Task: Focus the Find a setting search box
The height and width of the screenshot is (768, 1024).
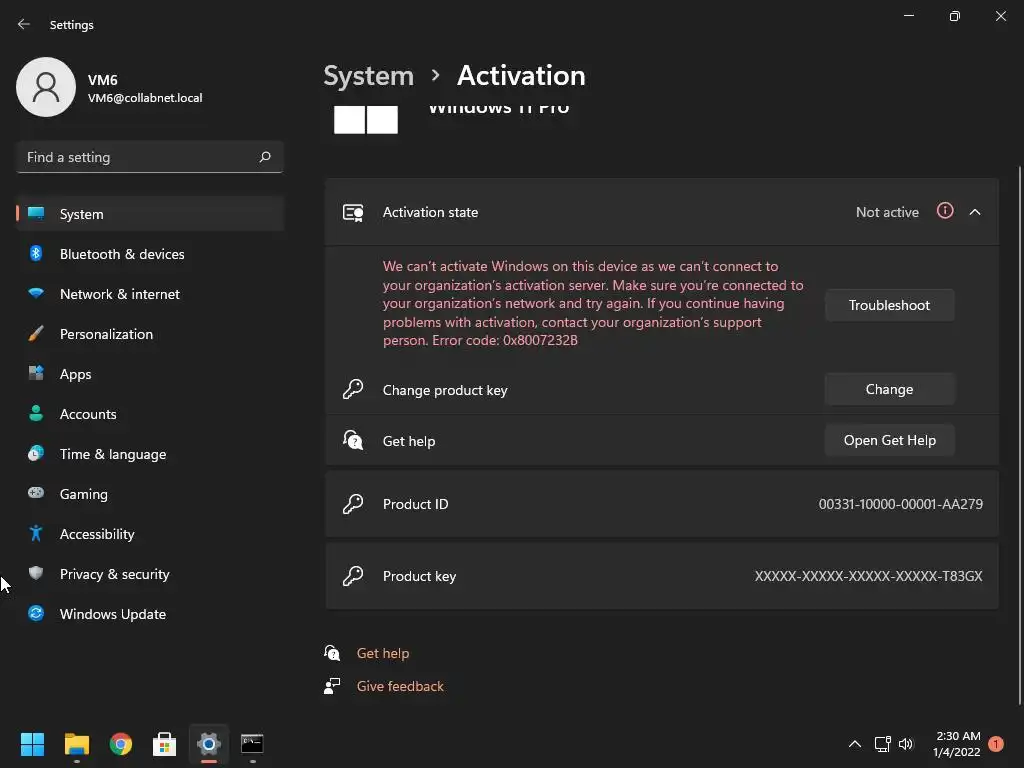Action: [150, 157]
